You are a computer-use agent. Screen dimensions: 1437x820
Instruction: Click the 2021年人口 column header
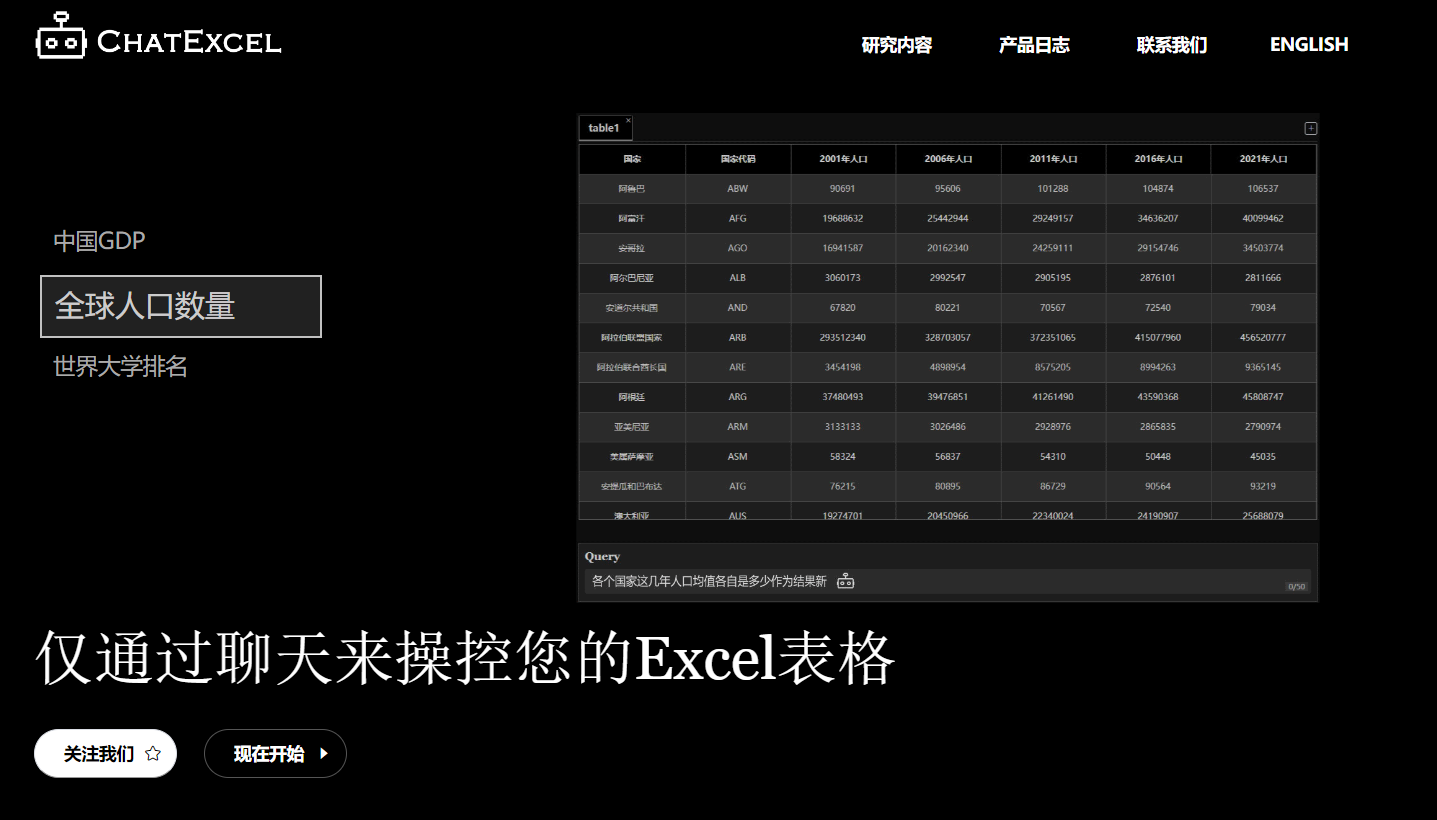pyautogui.click(x=1264, y=159)
